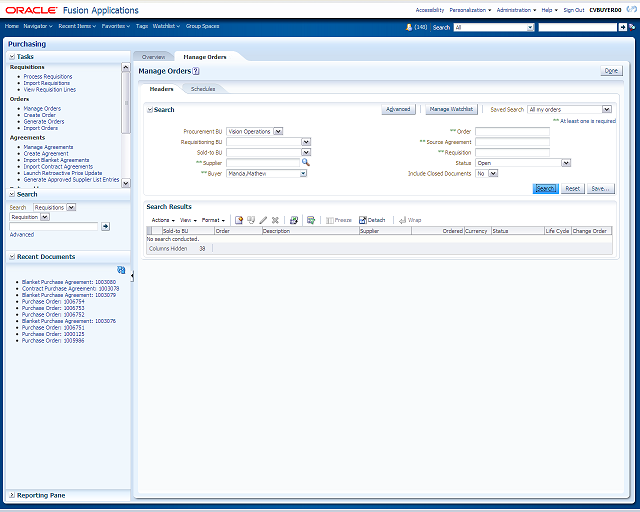Viewport: 640px width, 512px height.
Task: Open the Include Closed Documents dropdown
Action: tap(493, 174)
